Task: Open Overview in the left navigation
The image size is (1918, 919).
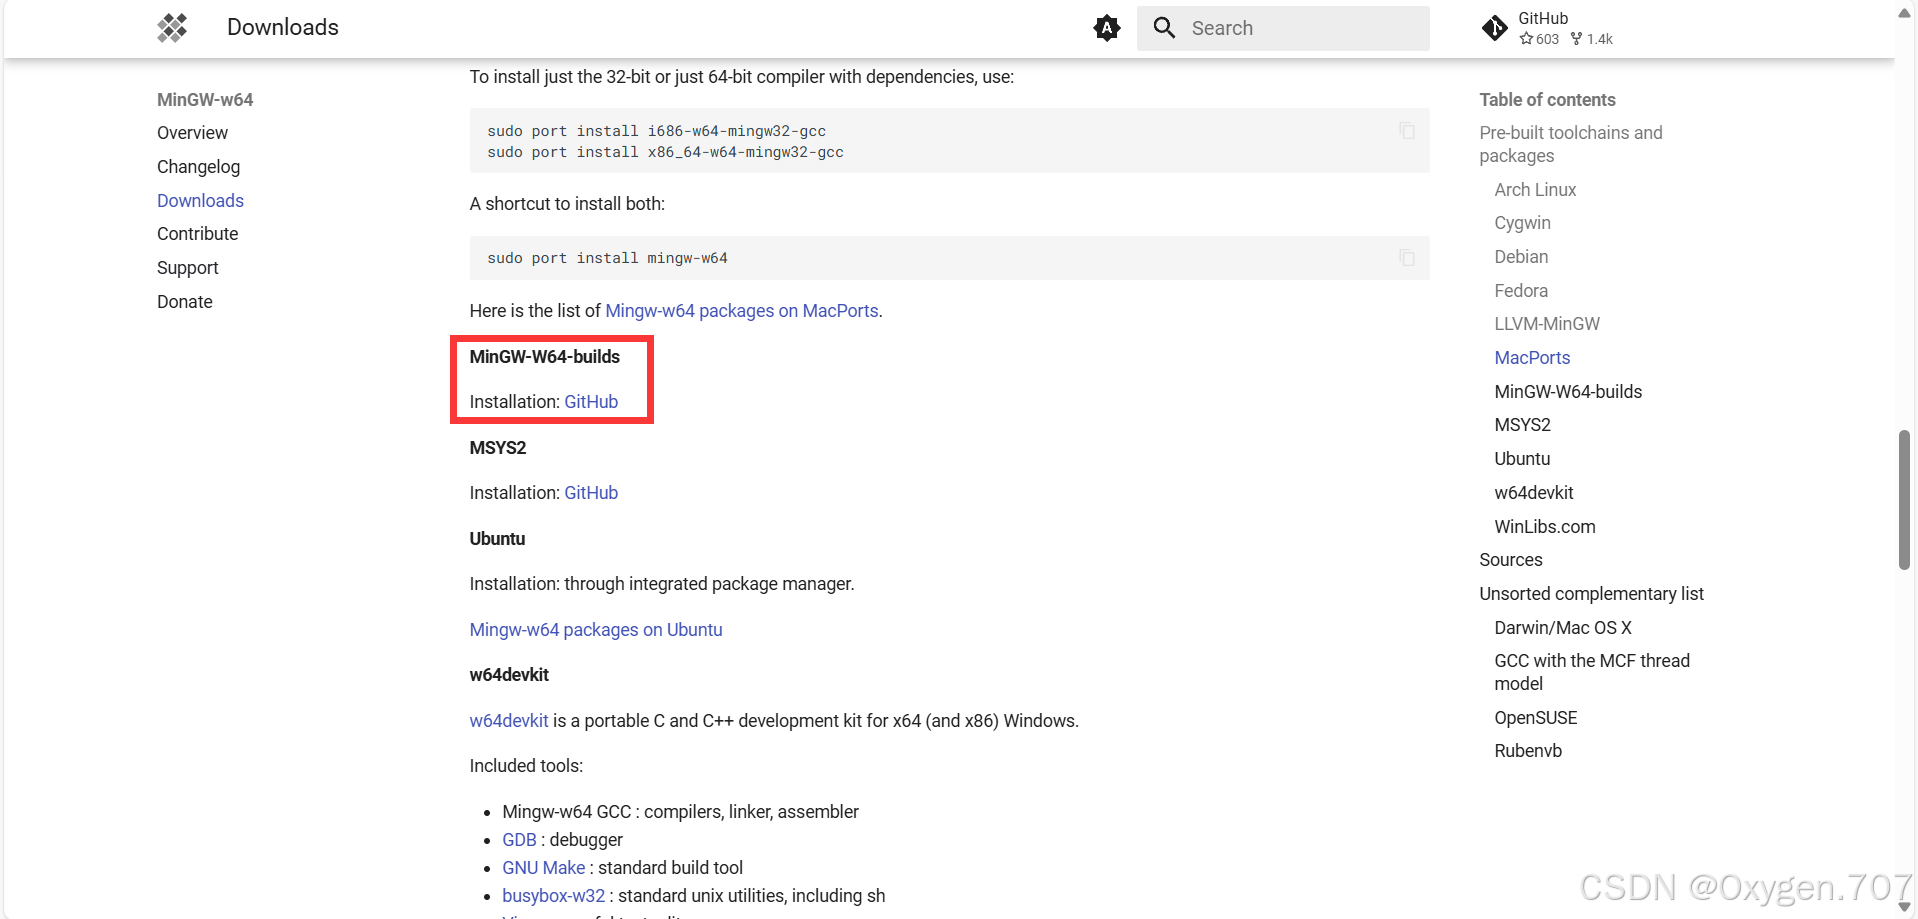Action: click(192, 133)
